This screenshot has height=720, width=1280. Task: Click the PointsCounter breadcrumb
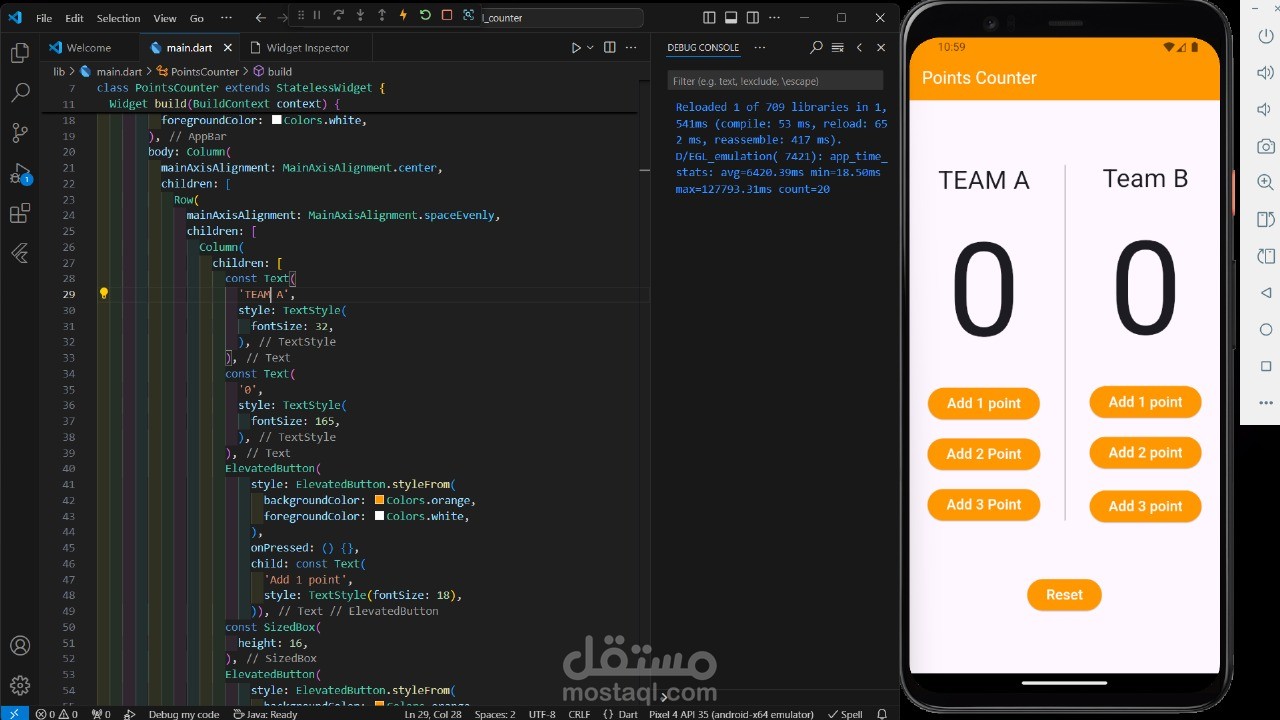coord(205,71)
